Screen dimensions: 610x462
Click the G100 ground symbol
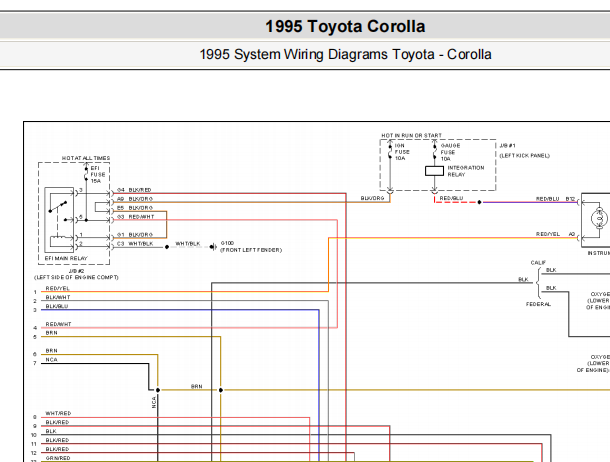pyautogui.click(x=213, y=247)
